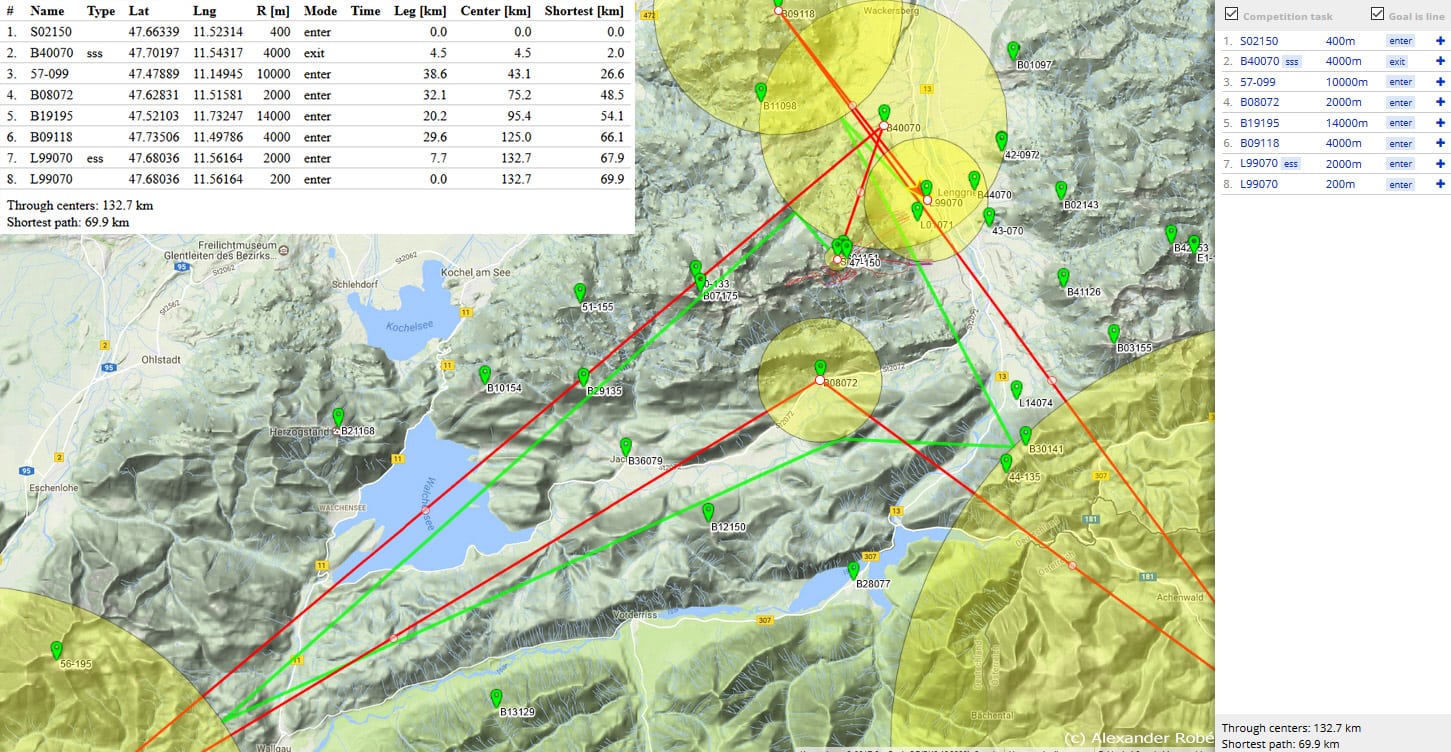Select the B01097 map marker pin
Screen dimensions: 1451x752
coord(1014,51)
